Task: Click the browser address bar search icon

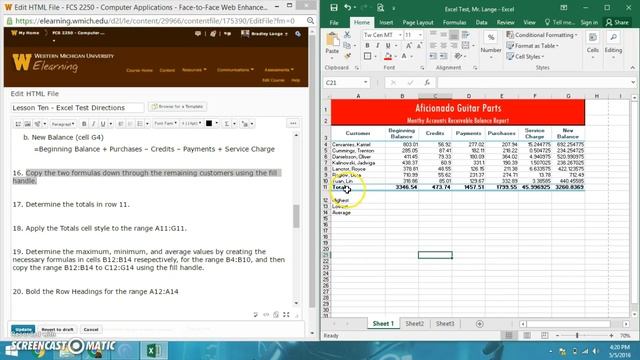Action: (x=310, y=20)
